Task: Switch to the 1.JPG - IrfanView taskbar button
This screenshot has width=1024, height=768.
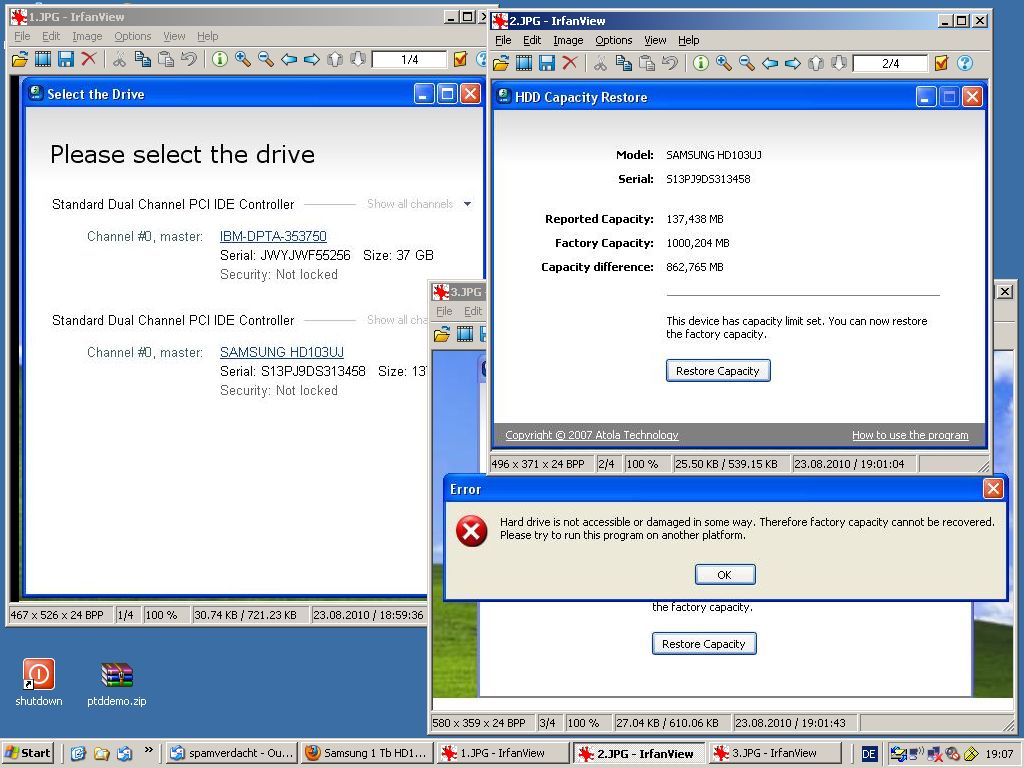Action: click(x=503, y=753)
